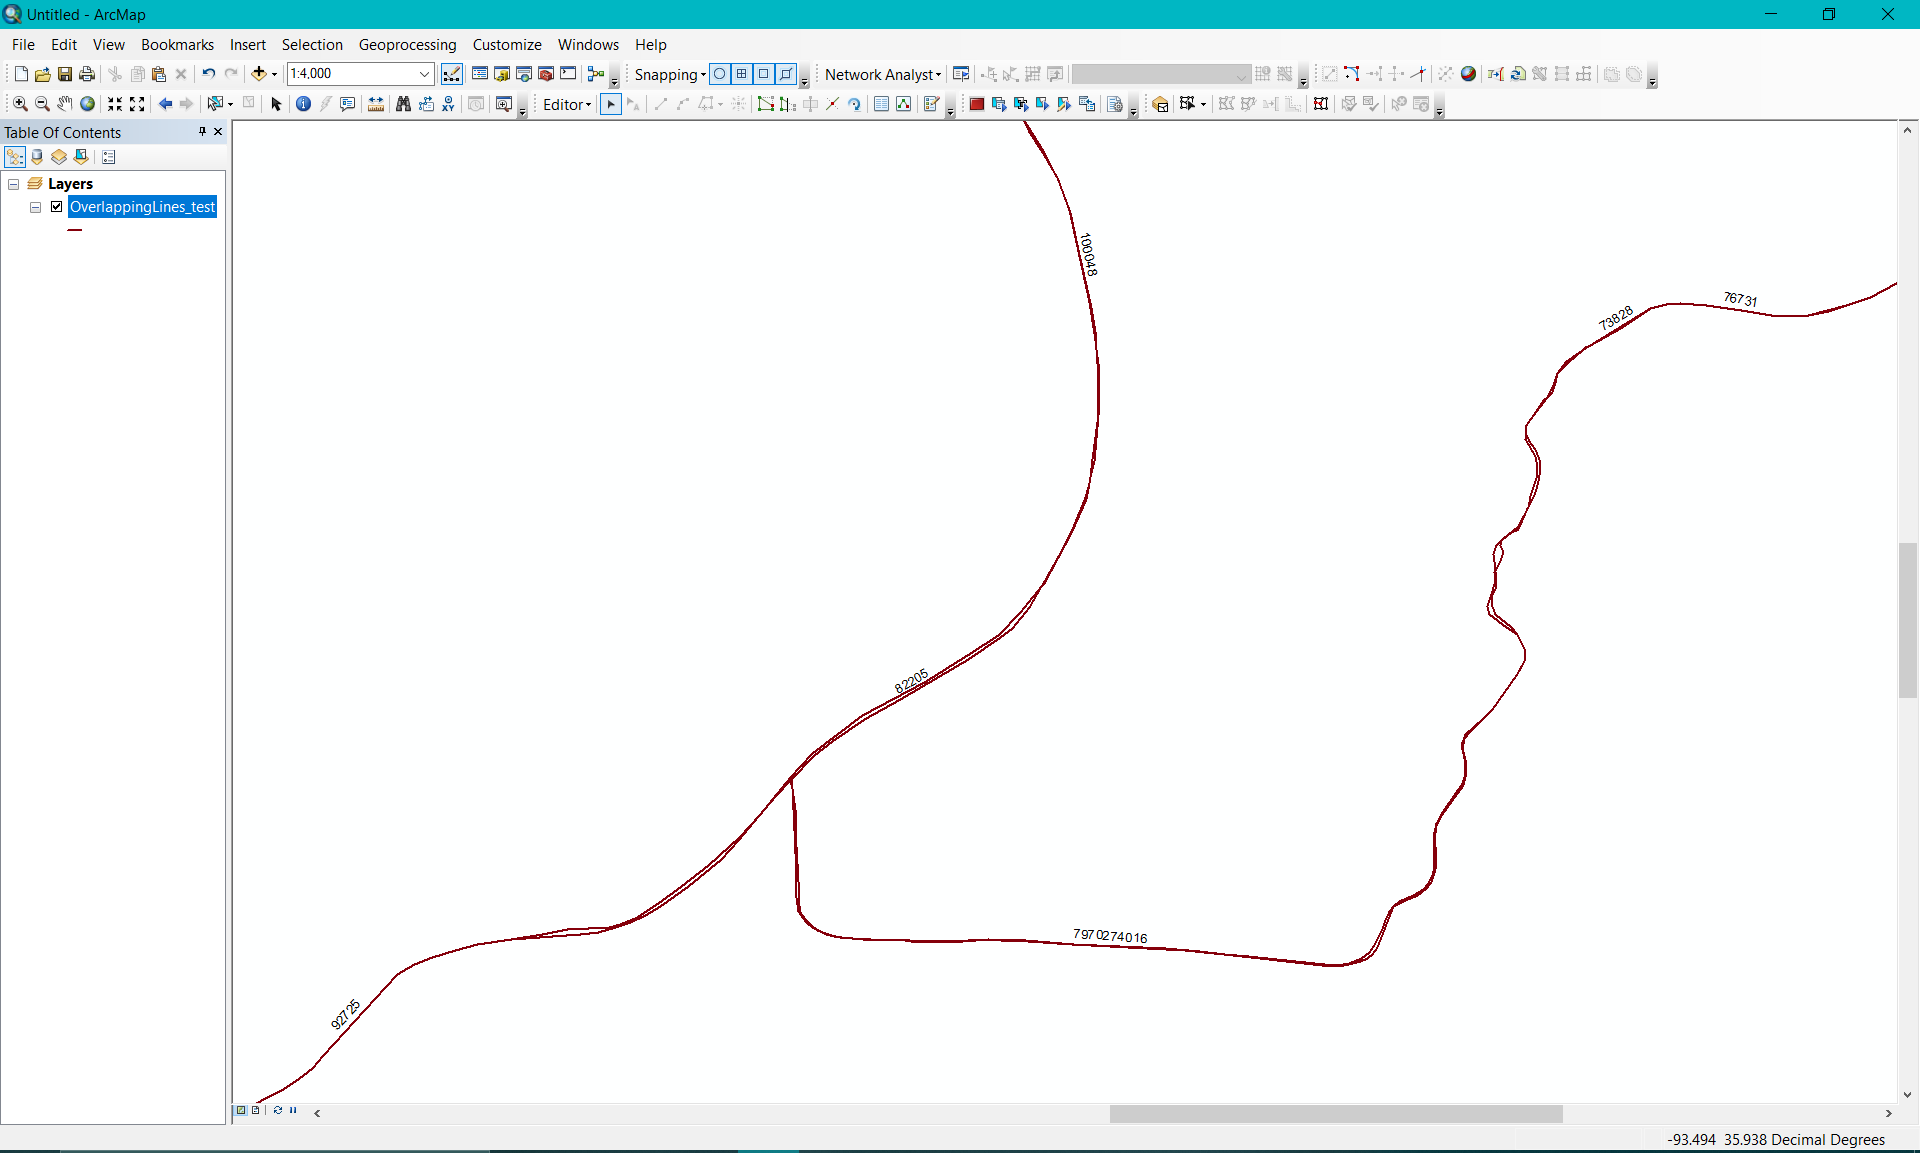Click the horizontal map scrollbar thumb
This screenshot has height=1153, width=1920.
pos(1336,1113)
